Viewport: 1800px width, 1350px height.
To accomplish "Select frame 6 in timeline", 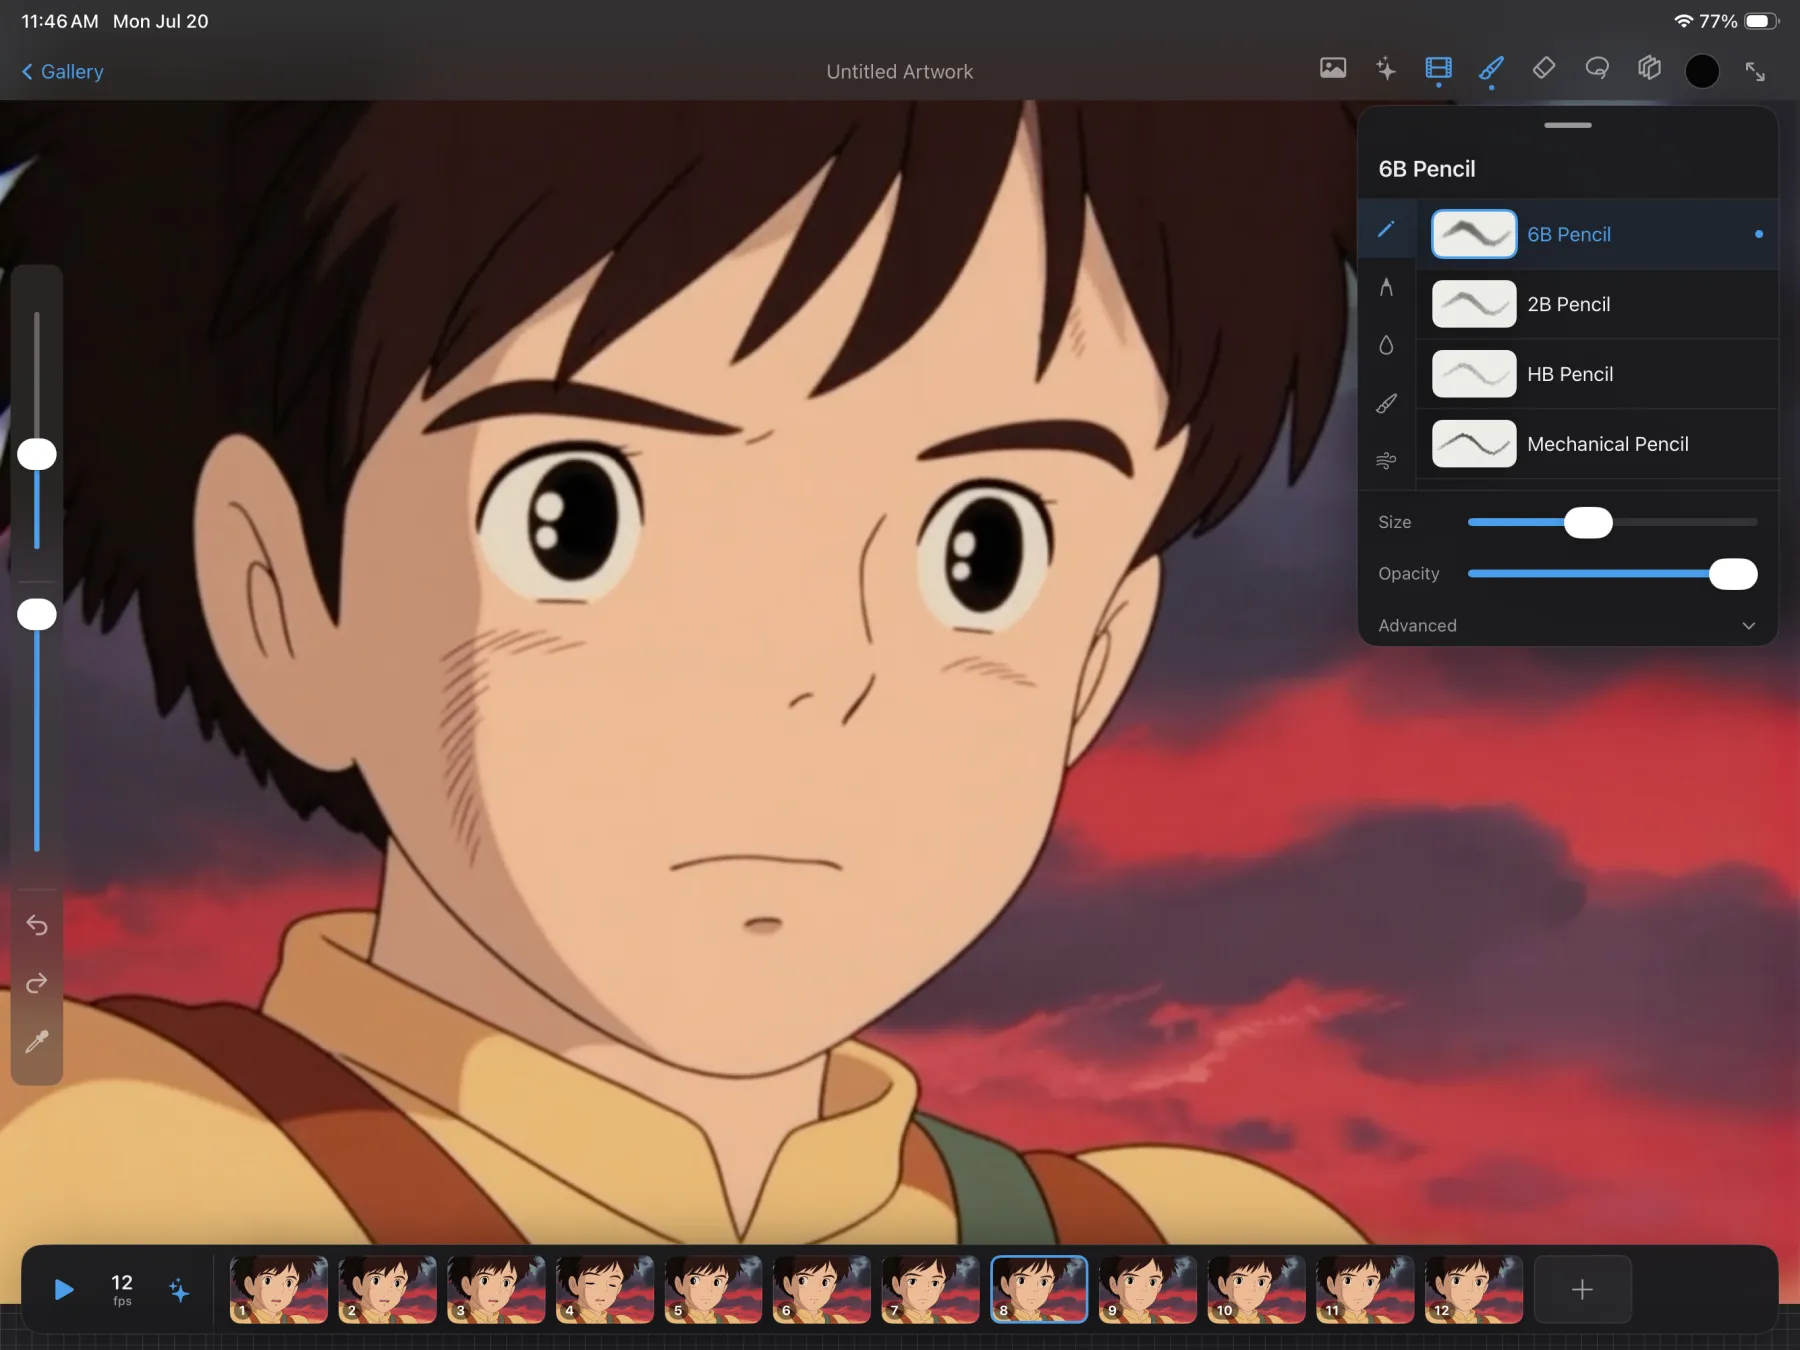I will tap(822, 1290).
